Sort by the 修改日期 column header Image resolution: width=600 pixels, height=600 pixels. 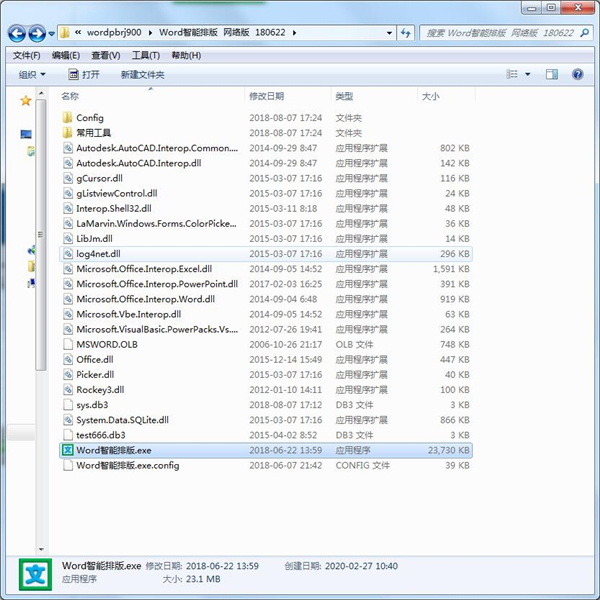[266, 96]
